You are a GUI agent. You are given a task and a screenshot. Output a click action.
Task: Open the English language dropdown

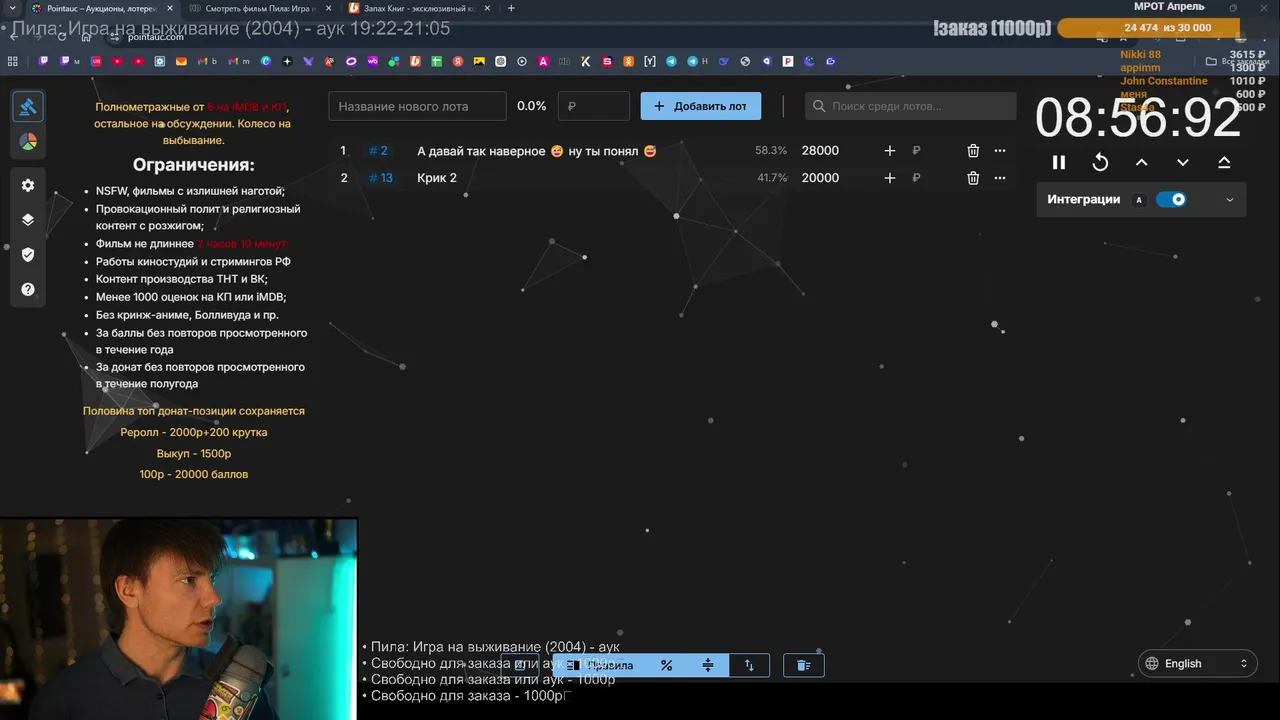pos(1197,663)
